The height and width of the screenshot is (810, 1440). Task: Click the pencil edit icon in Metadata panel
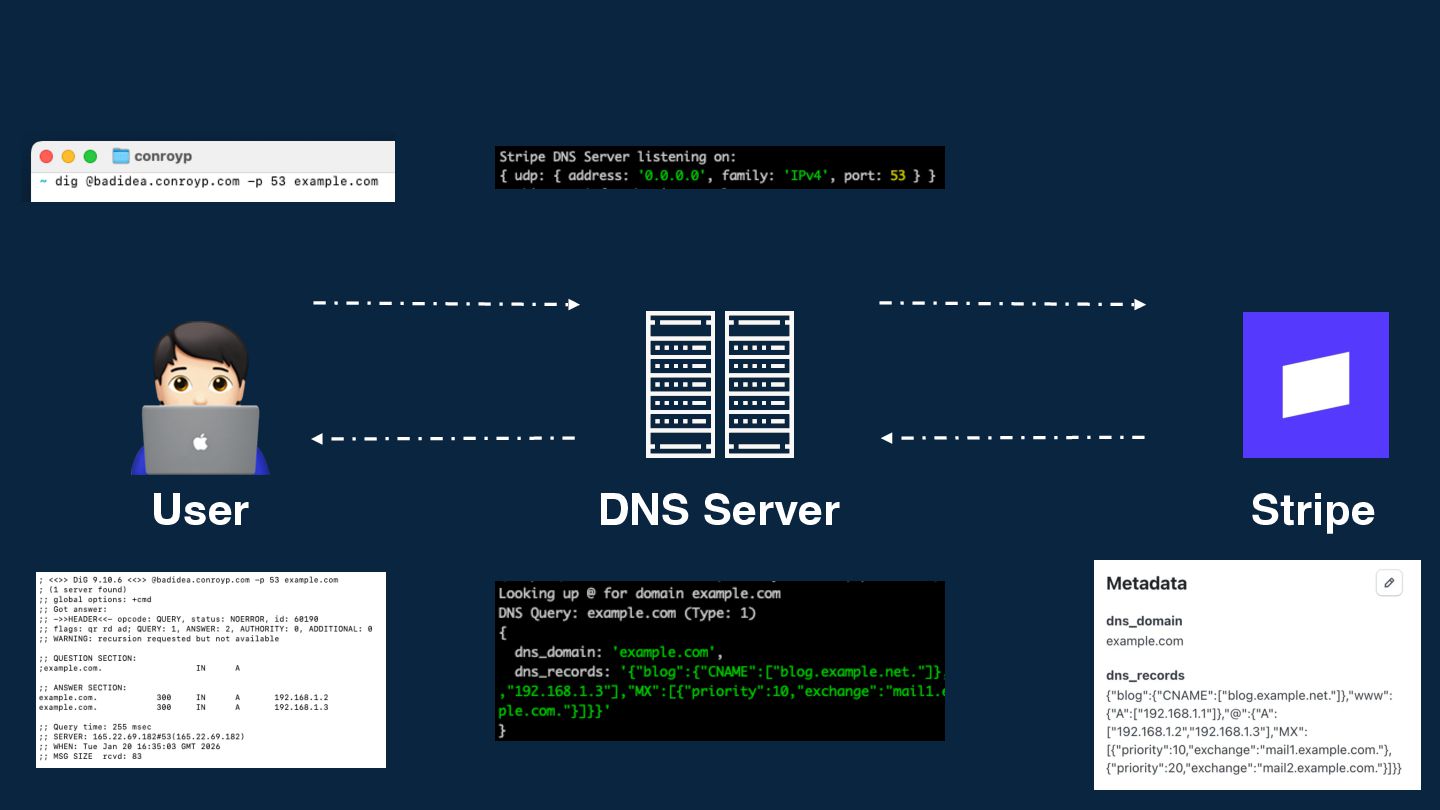point(1389,583)
